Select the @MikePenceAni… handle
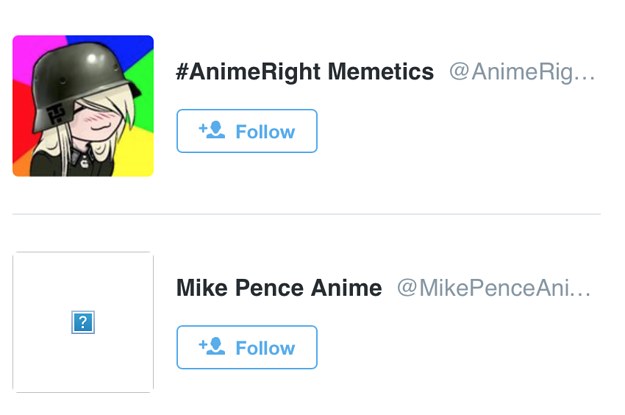The width and height of the screenshot is (625, 415). [494, 288]
